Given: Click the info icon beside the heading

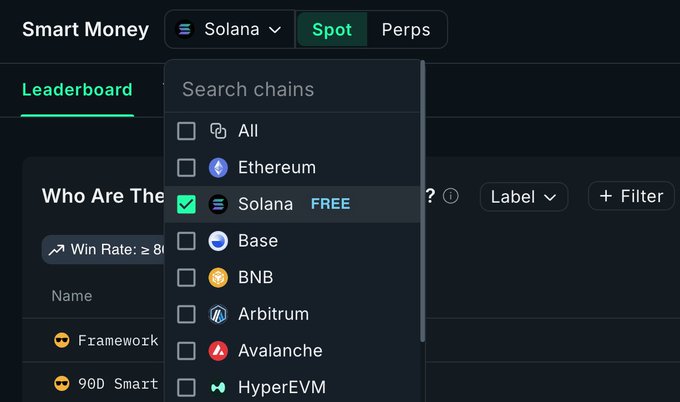Looking at the screenshot, I should [x=451, y=196].
